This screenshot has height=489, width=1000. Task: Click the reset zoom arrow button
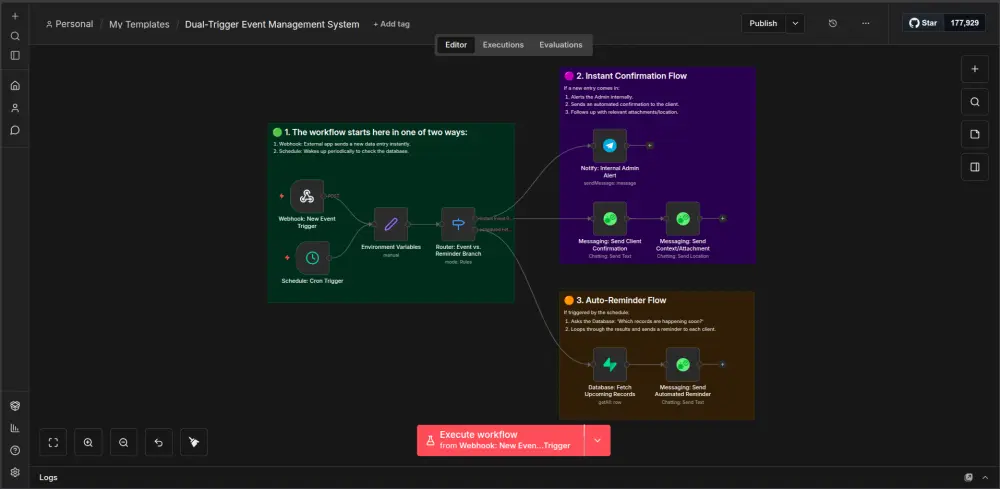pyautogui.click(x=159, y=442)
